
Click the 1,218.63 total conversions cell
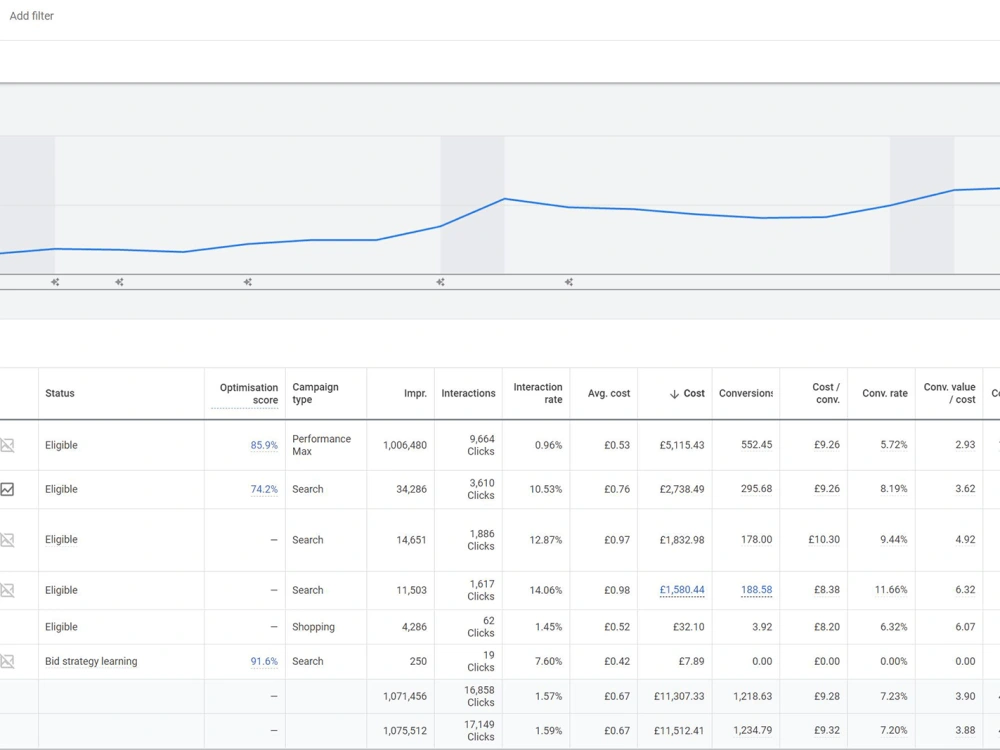pyautogui.click(x=753, y=696)
